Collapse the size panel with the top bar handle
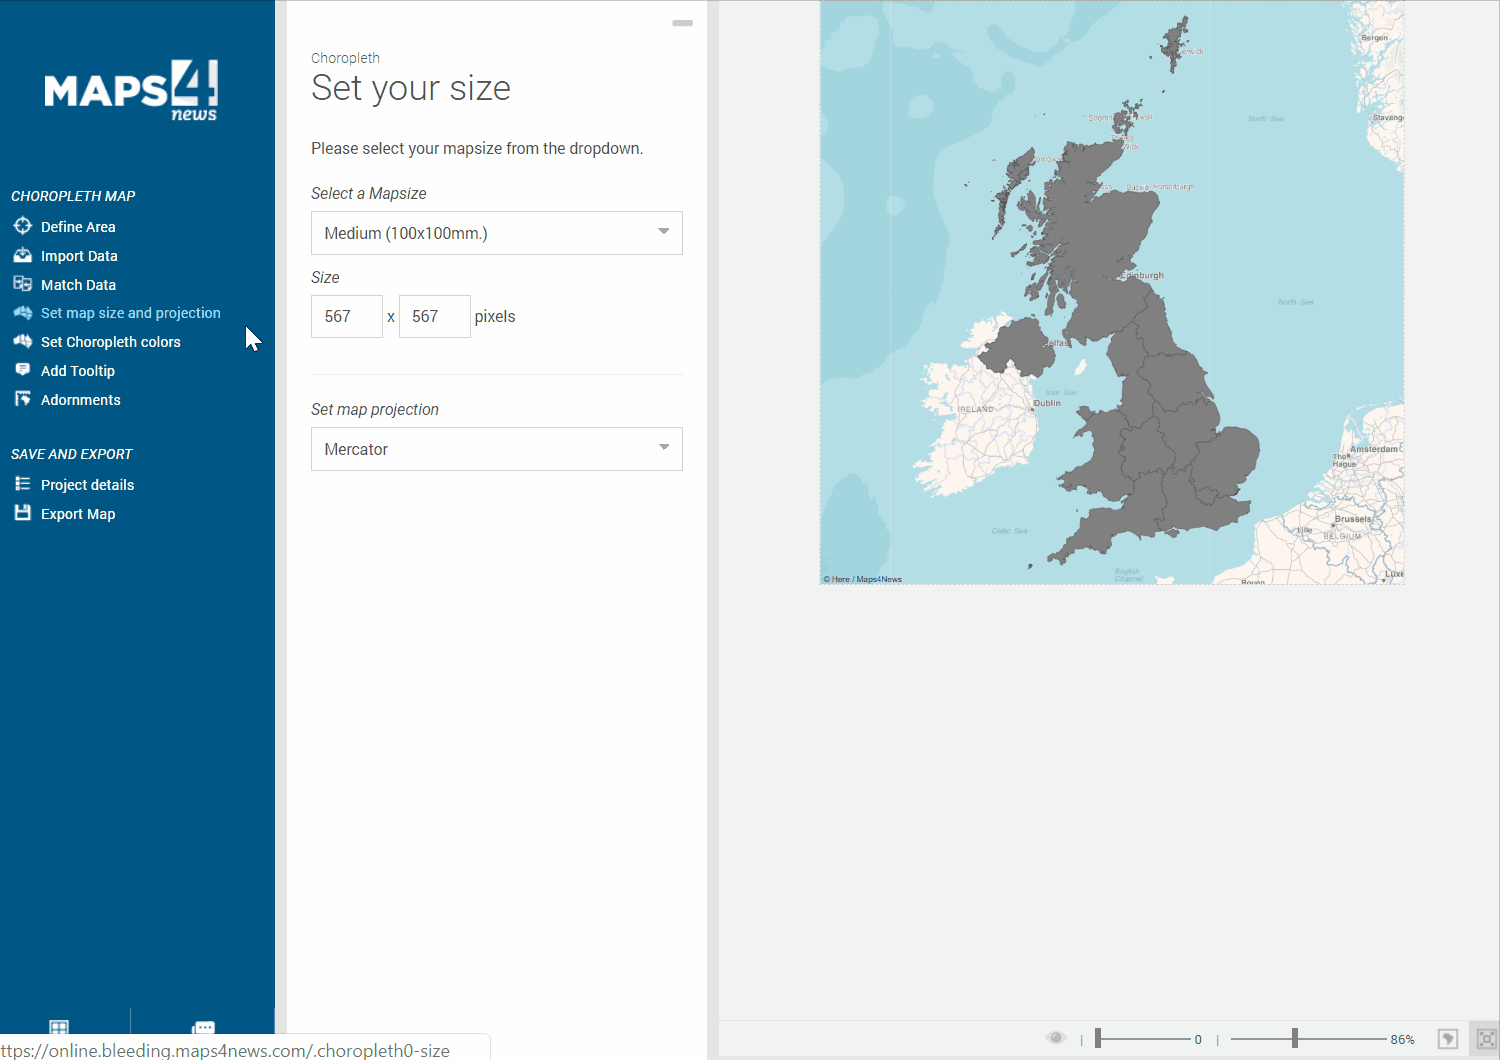This screenshot has height=1060, width=1500. [x=683, y=23]
